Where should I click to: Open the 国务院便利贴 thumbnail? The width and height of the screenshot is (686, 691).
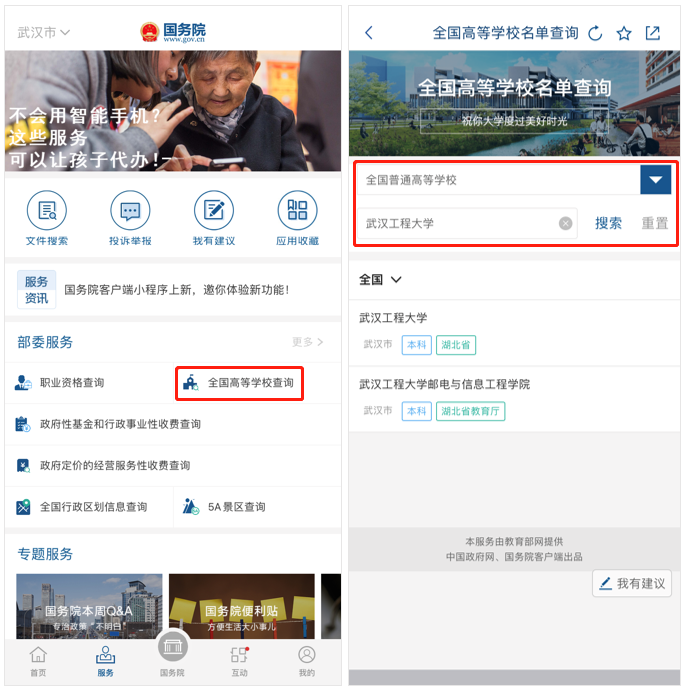pos(242,606)
